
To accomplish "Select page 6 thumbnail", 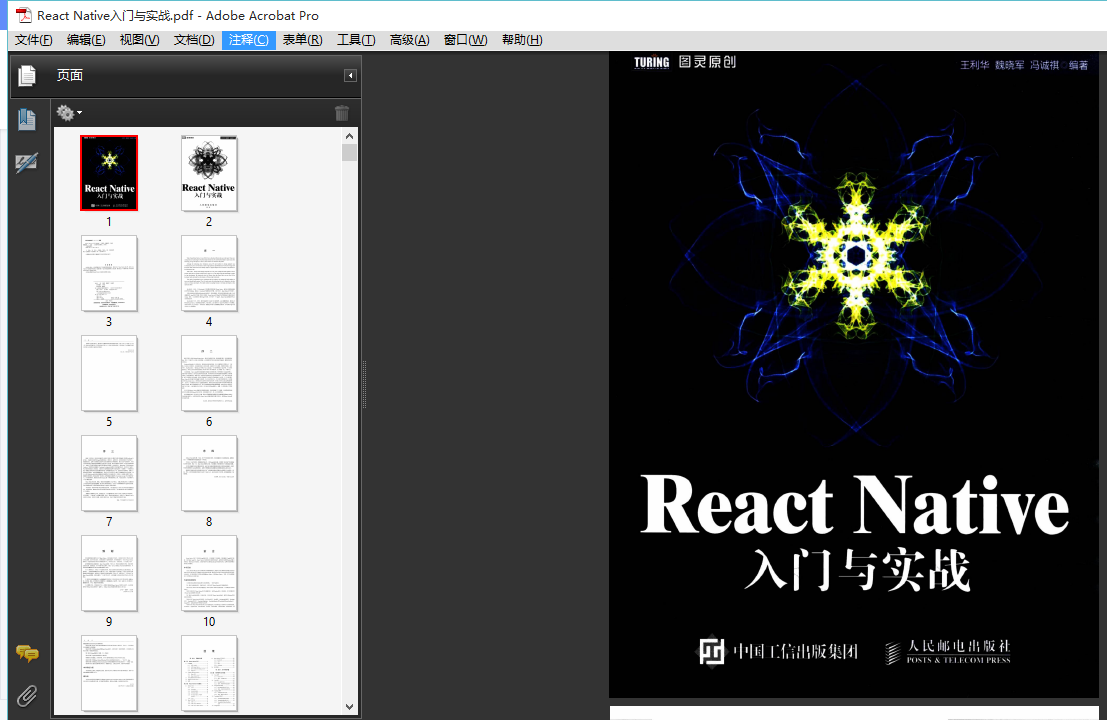I will (x=209, y=374).
